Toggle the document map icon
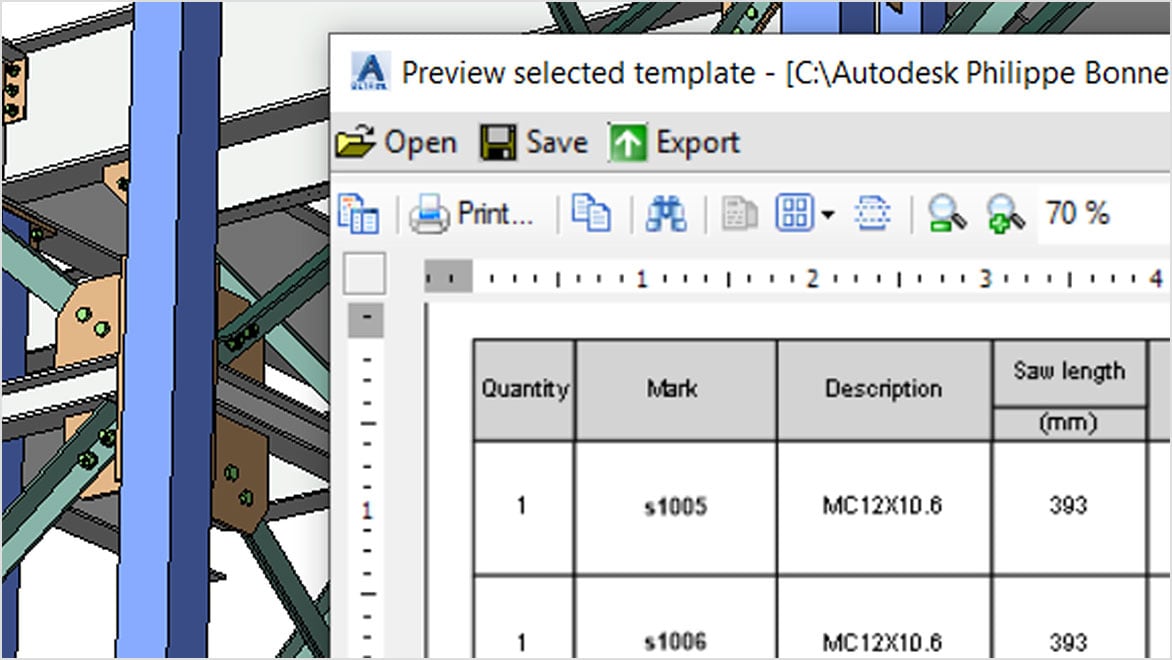 (359, 214)
